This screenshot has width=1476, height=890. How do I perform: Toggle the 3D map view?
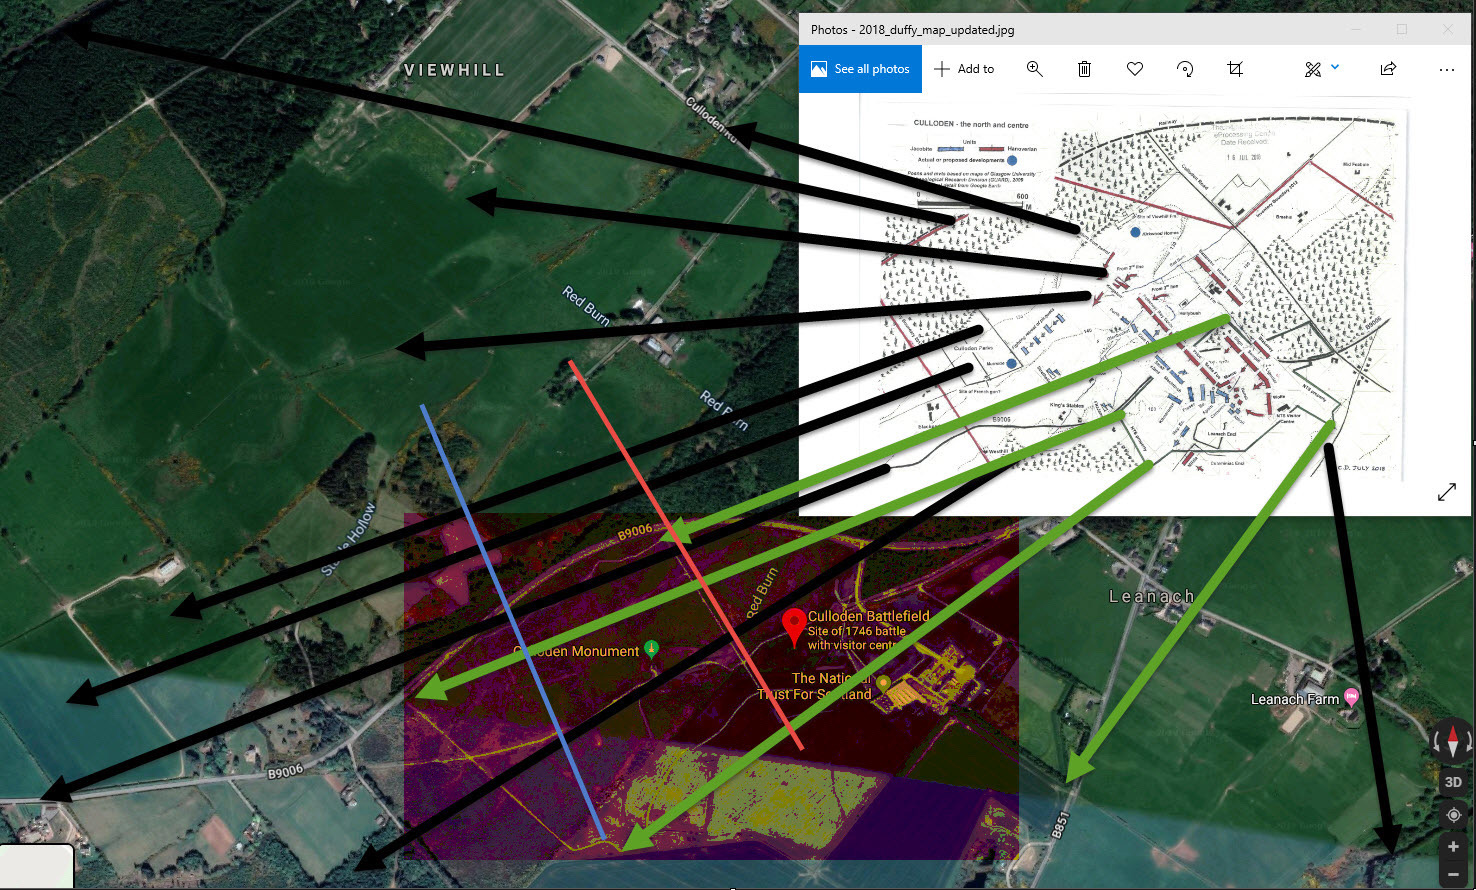(x=1453, y=782)
